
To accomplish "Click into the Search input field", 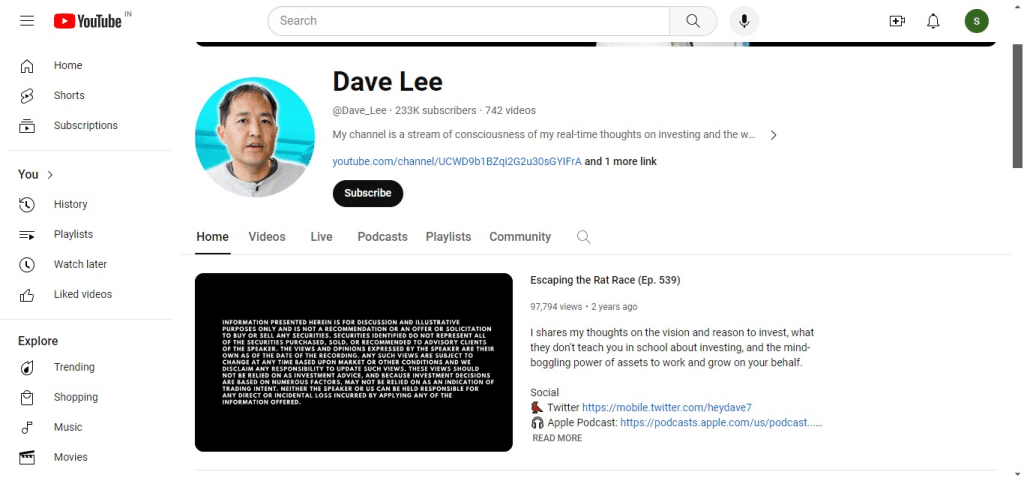I will (x=468, y=21).
